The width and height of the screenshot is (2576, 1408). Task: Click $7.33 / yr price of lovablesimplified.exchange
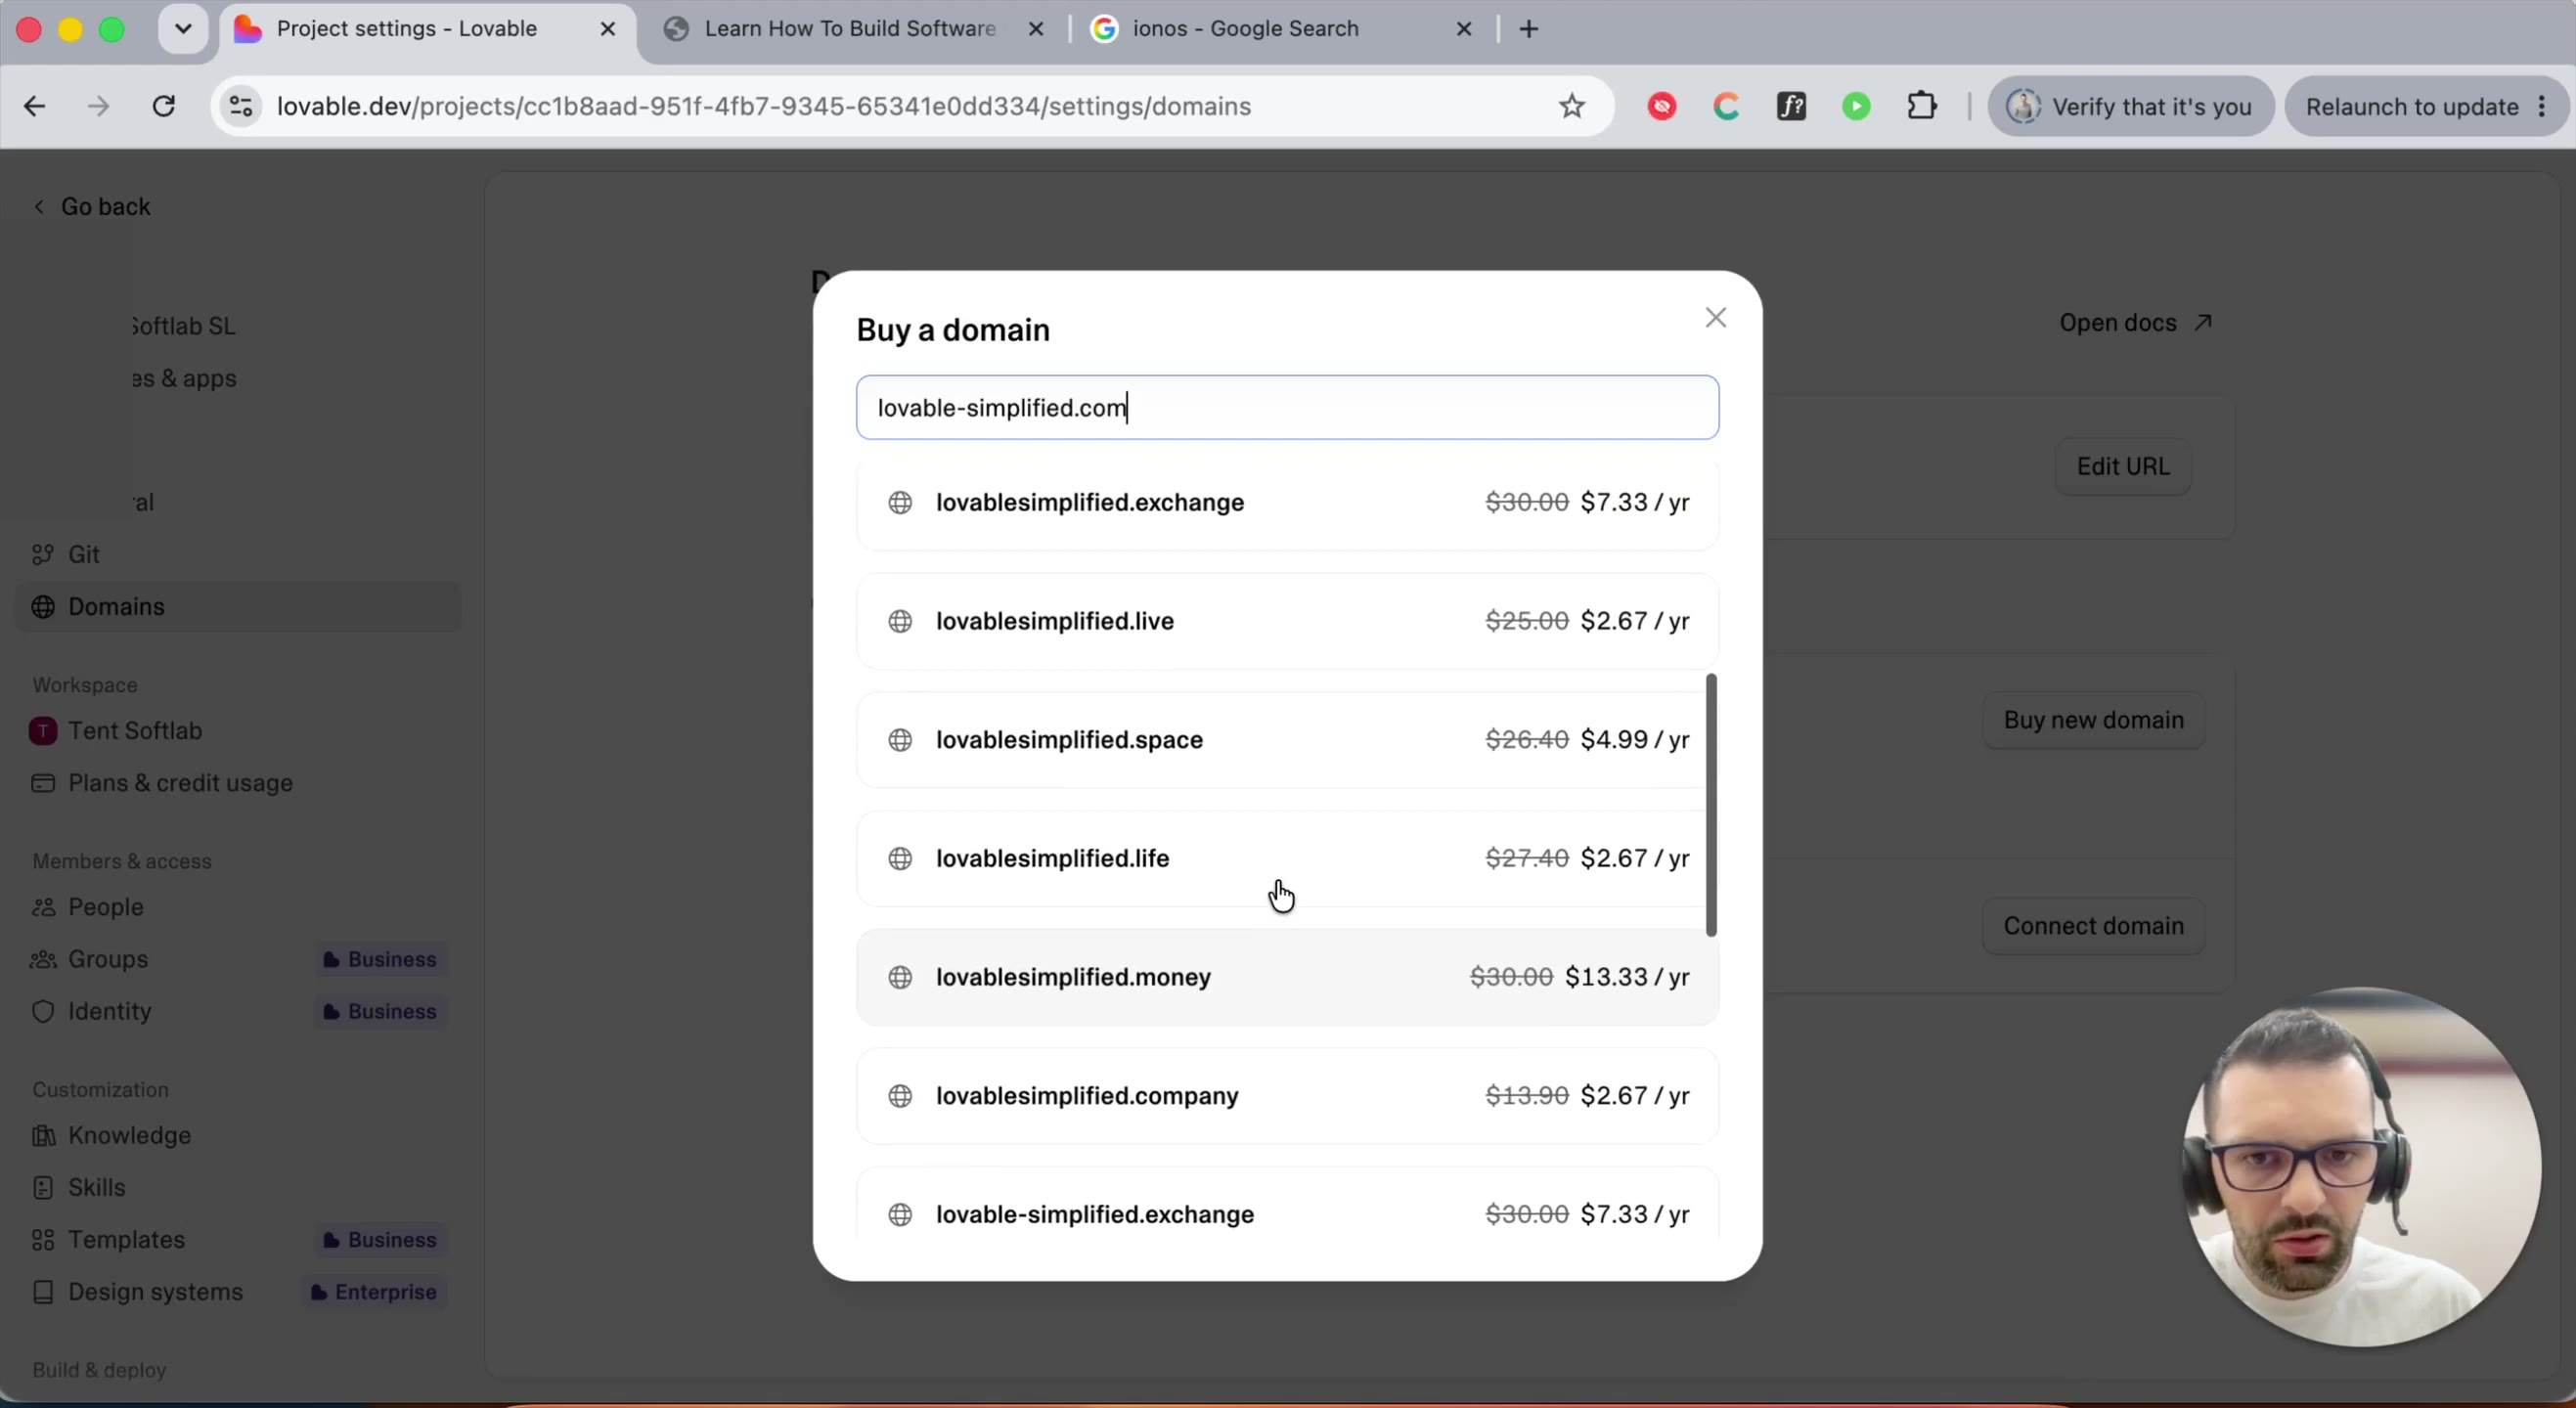[1635, 502]
